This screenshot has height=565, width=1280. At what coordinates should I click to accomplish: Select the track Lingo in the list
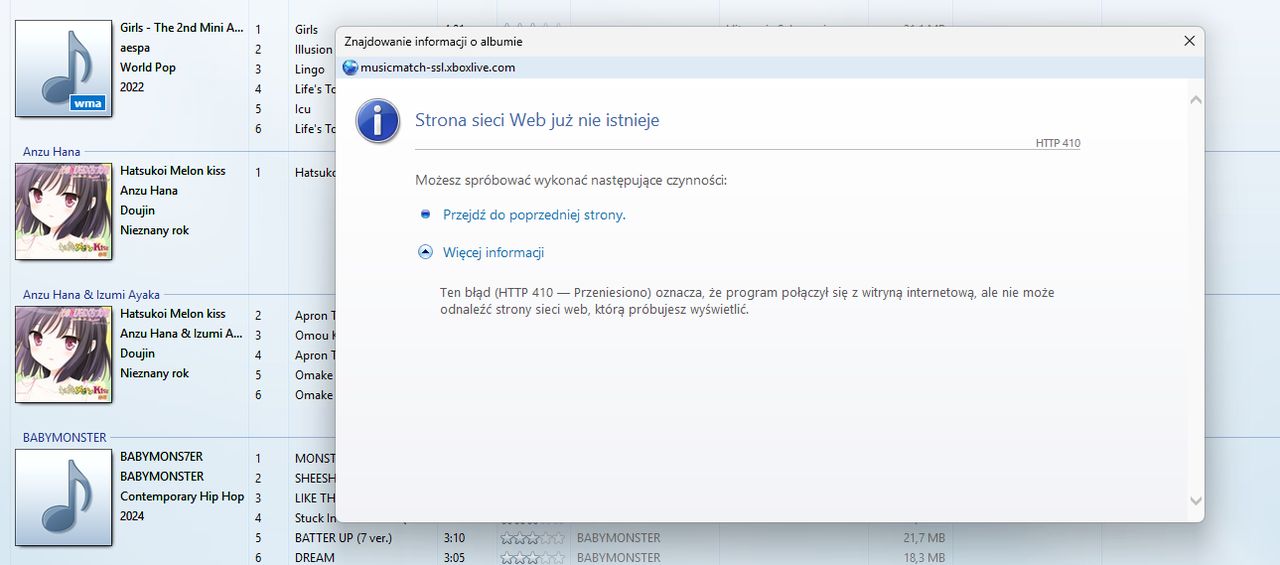point(310,70)
